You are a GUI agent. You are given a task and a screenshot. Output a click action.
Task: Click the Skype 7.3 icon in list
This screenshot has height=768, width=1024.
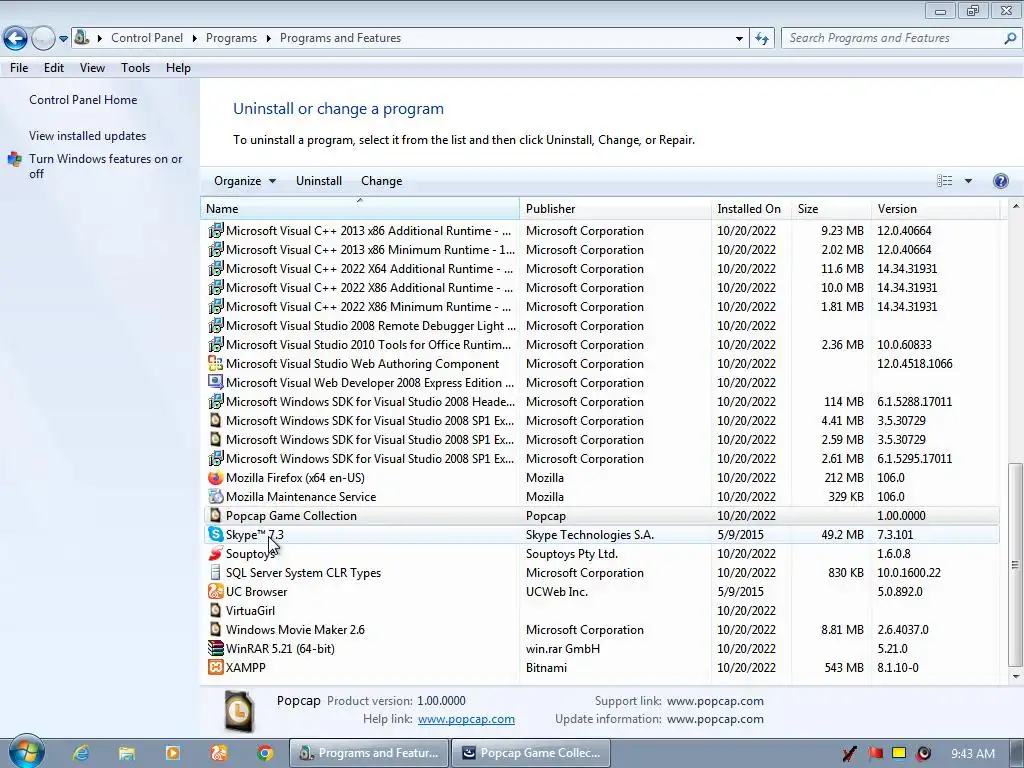pos(215,534)
